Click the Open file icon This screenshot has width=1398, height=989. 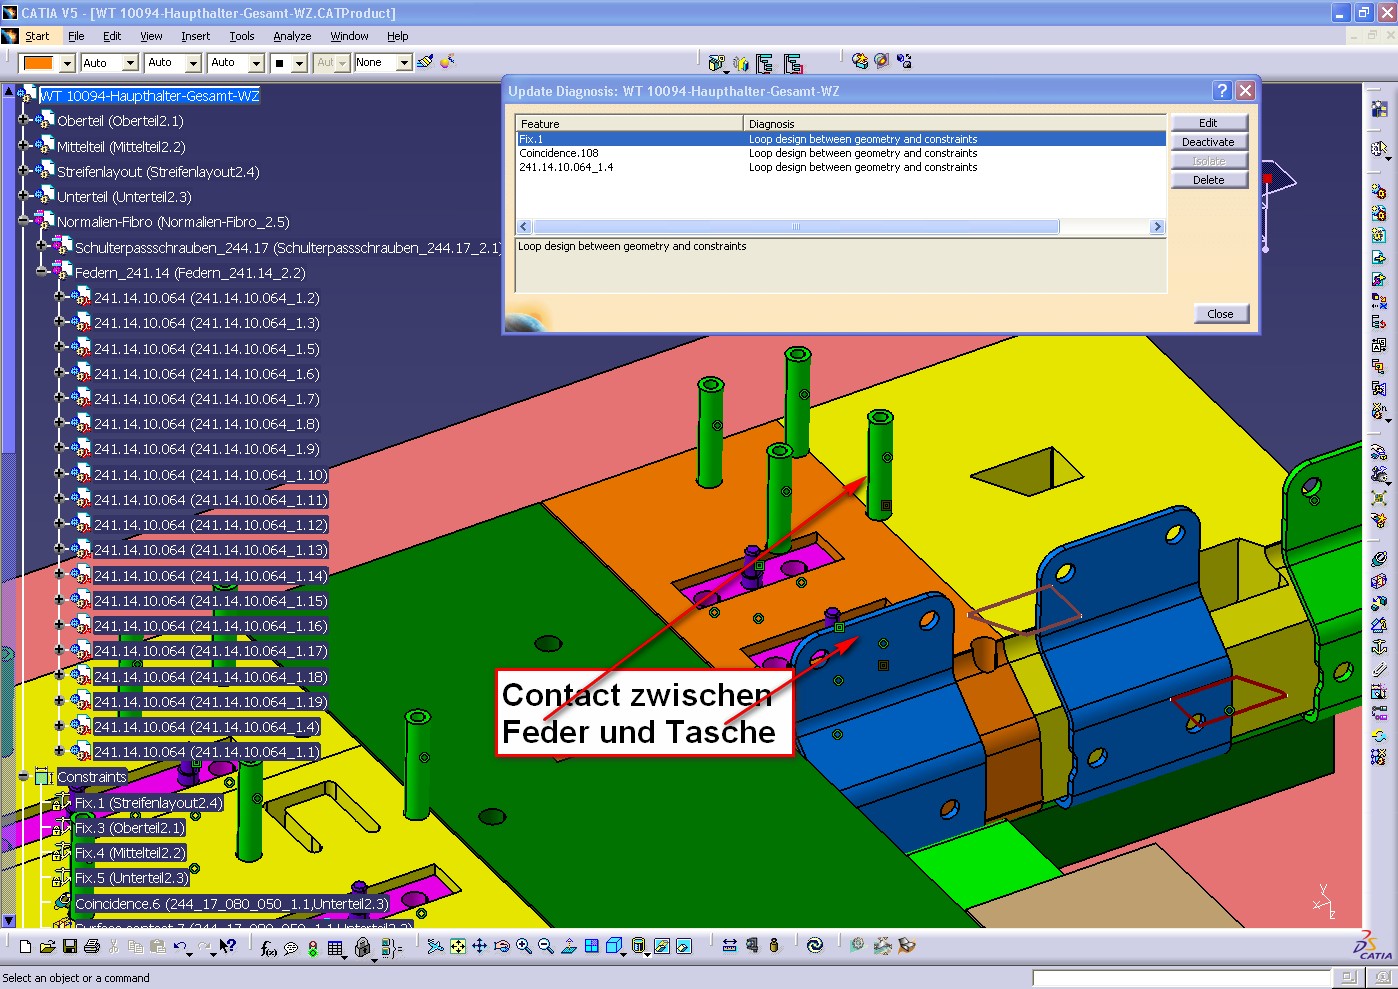[47, 946]
